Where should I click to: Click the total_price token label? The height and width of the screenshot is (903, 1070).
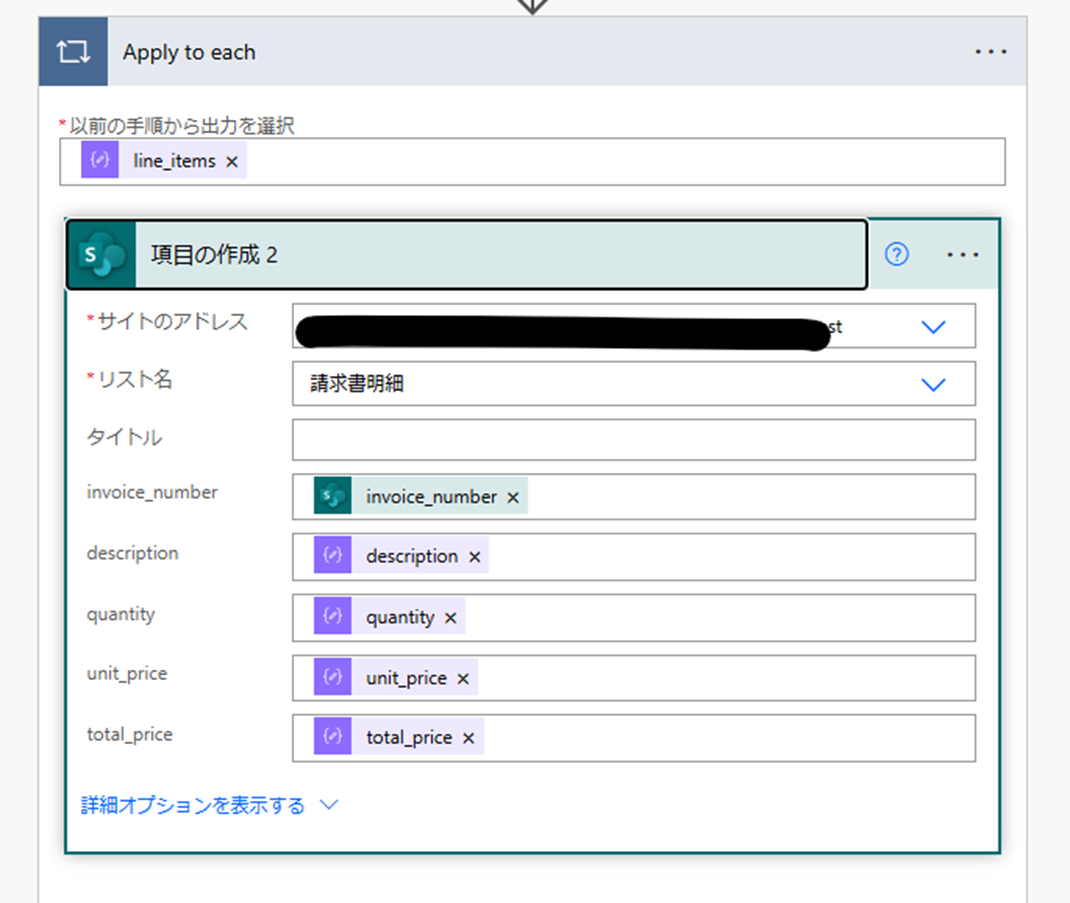(x=409, y=738)
